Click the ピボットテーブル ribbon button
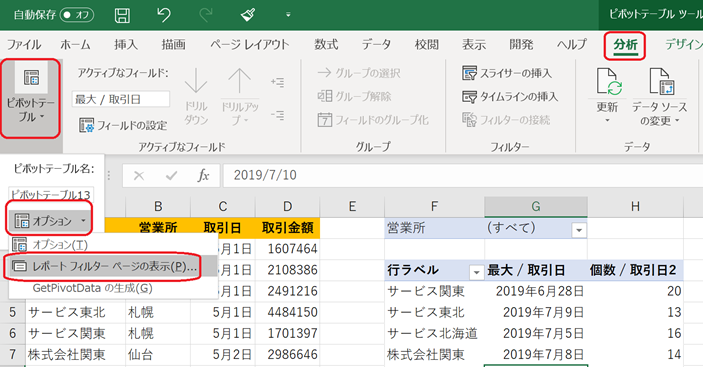The image size is (703, 367). click(30, 98)
